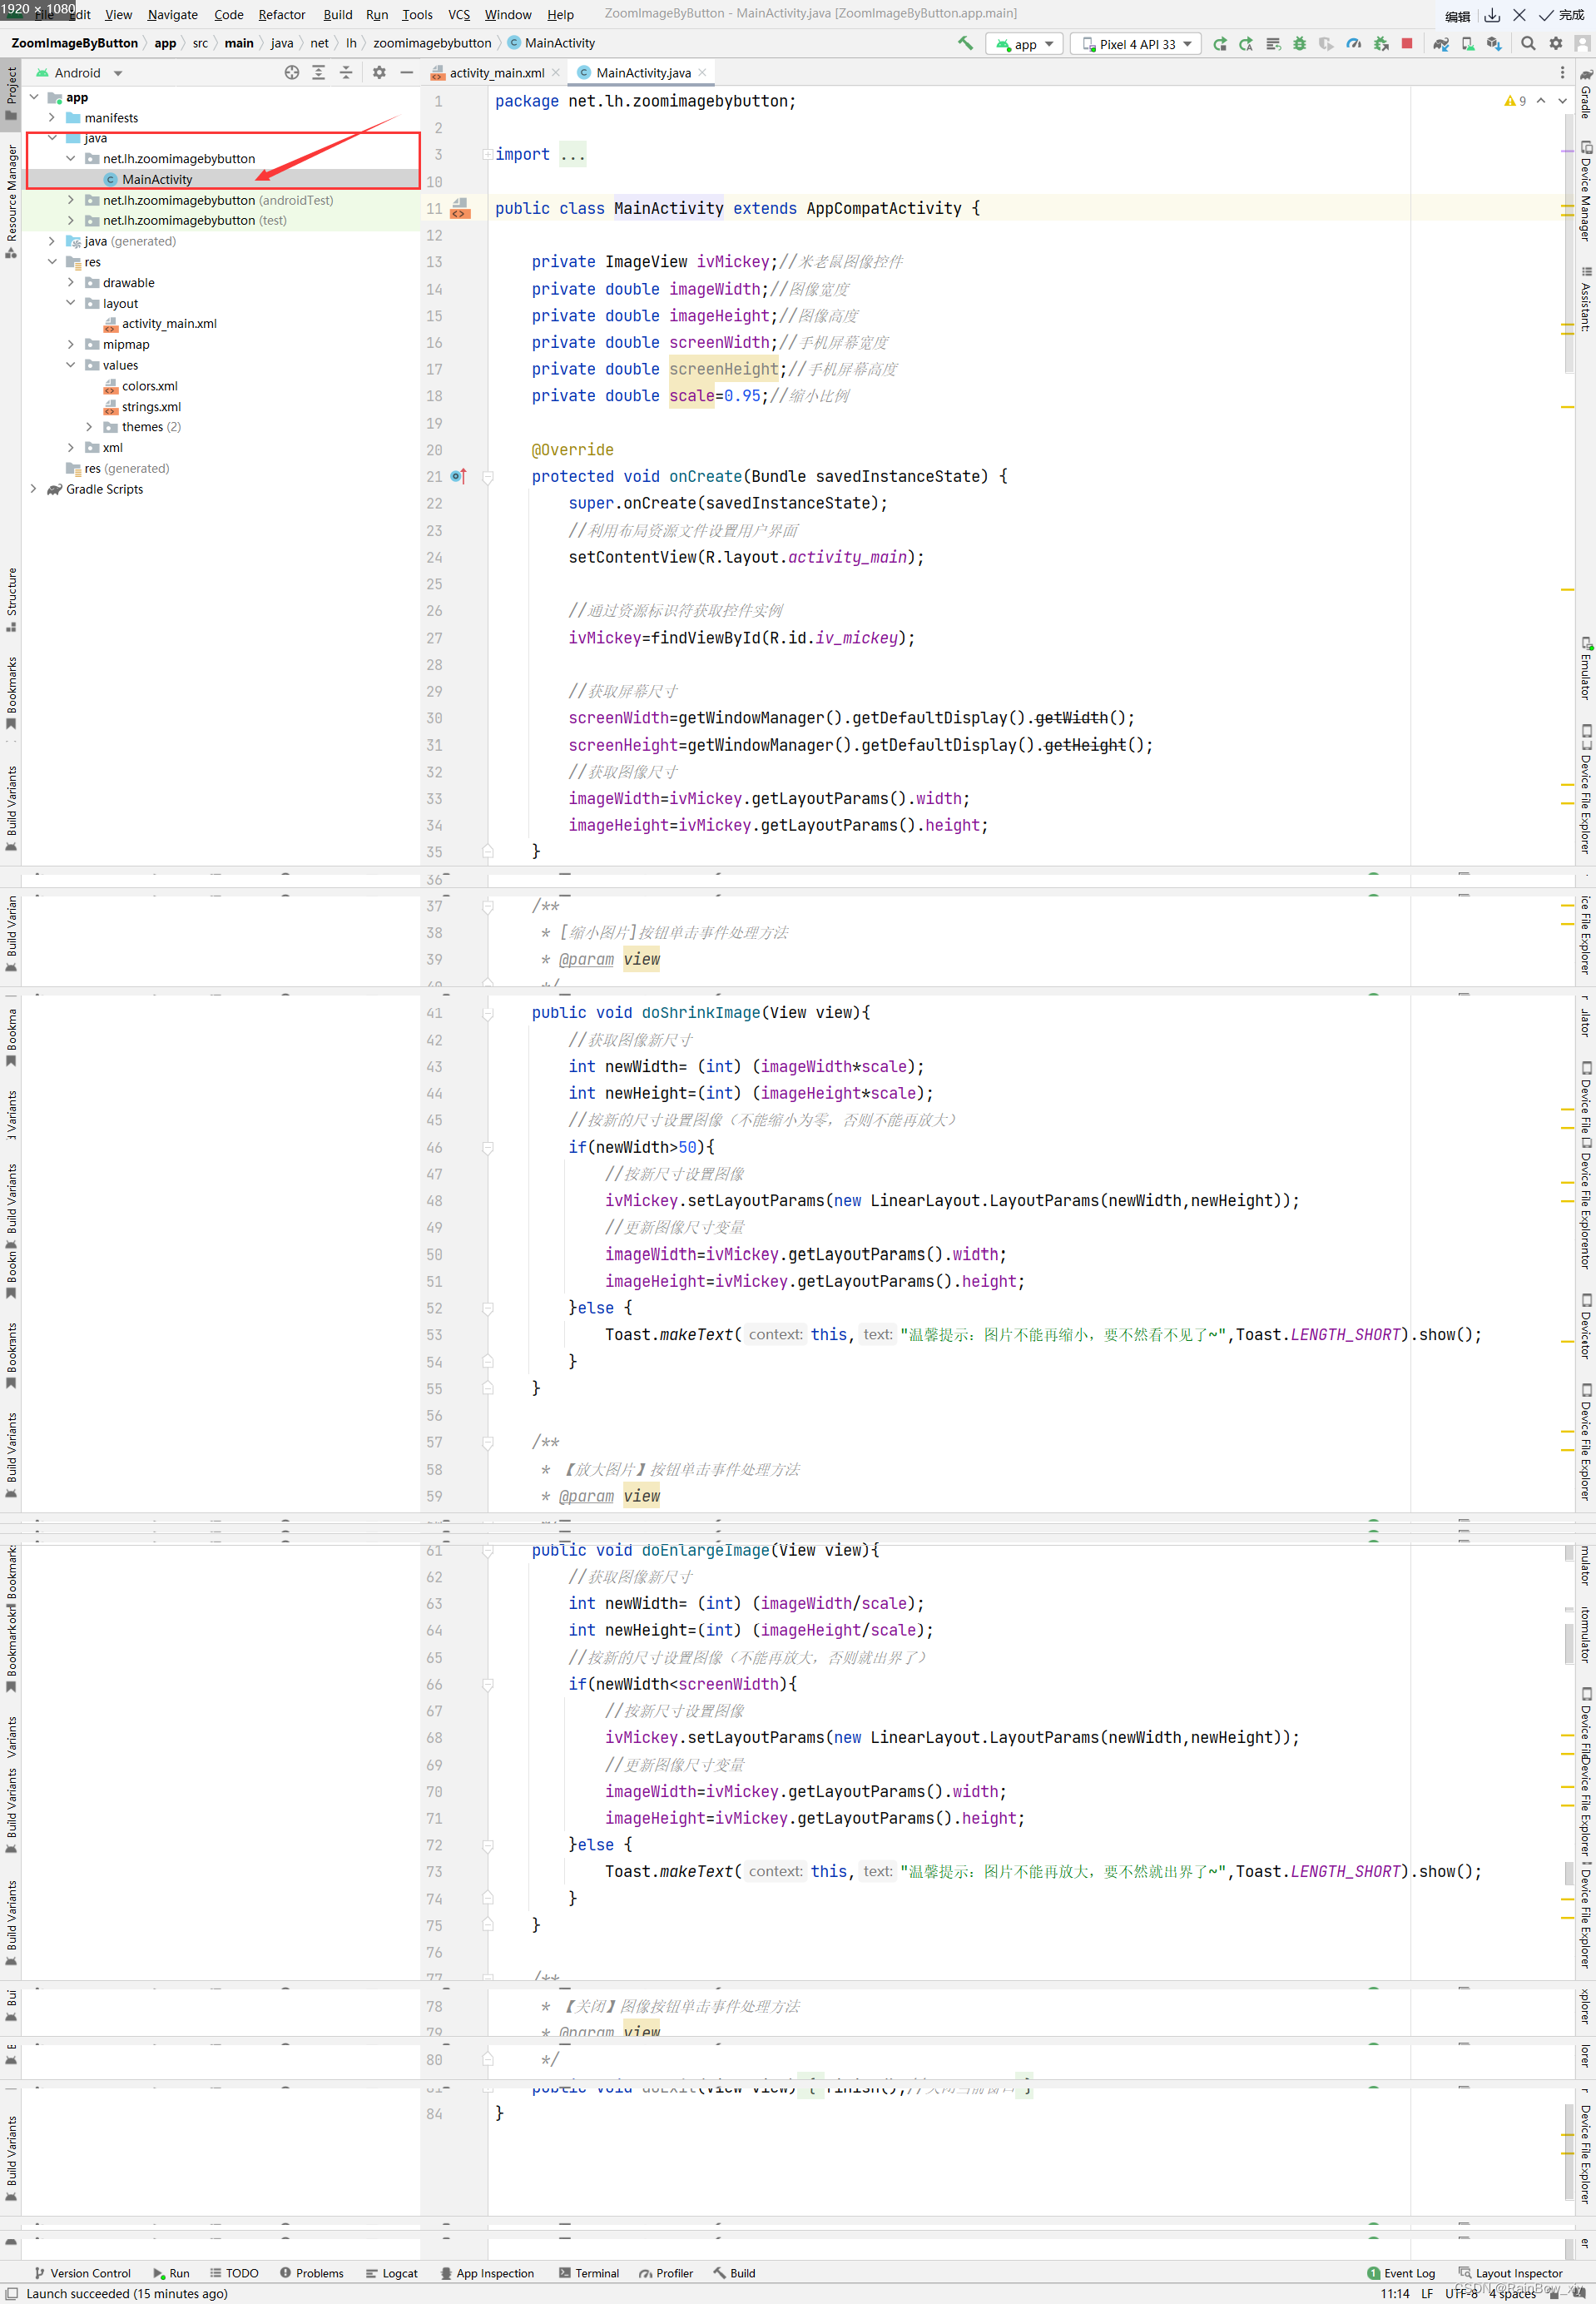This screenshot has height=2304, width=1596.
Task: Open IDE Settings gear in the top toolbar
Action: point(1556,43)
